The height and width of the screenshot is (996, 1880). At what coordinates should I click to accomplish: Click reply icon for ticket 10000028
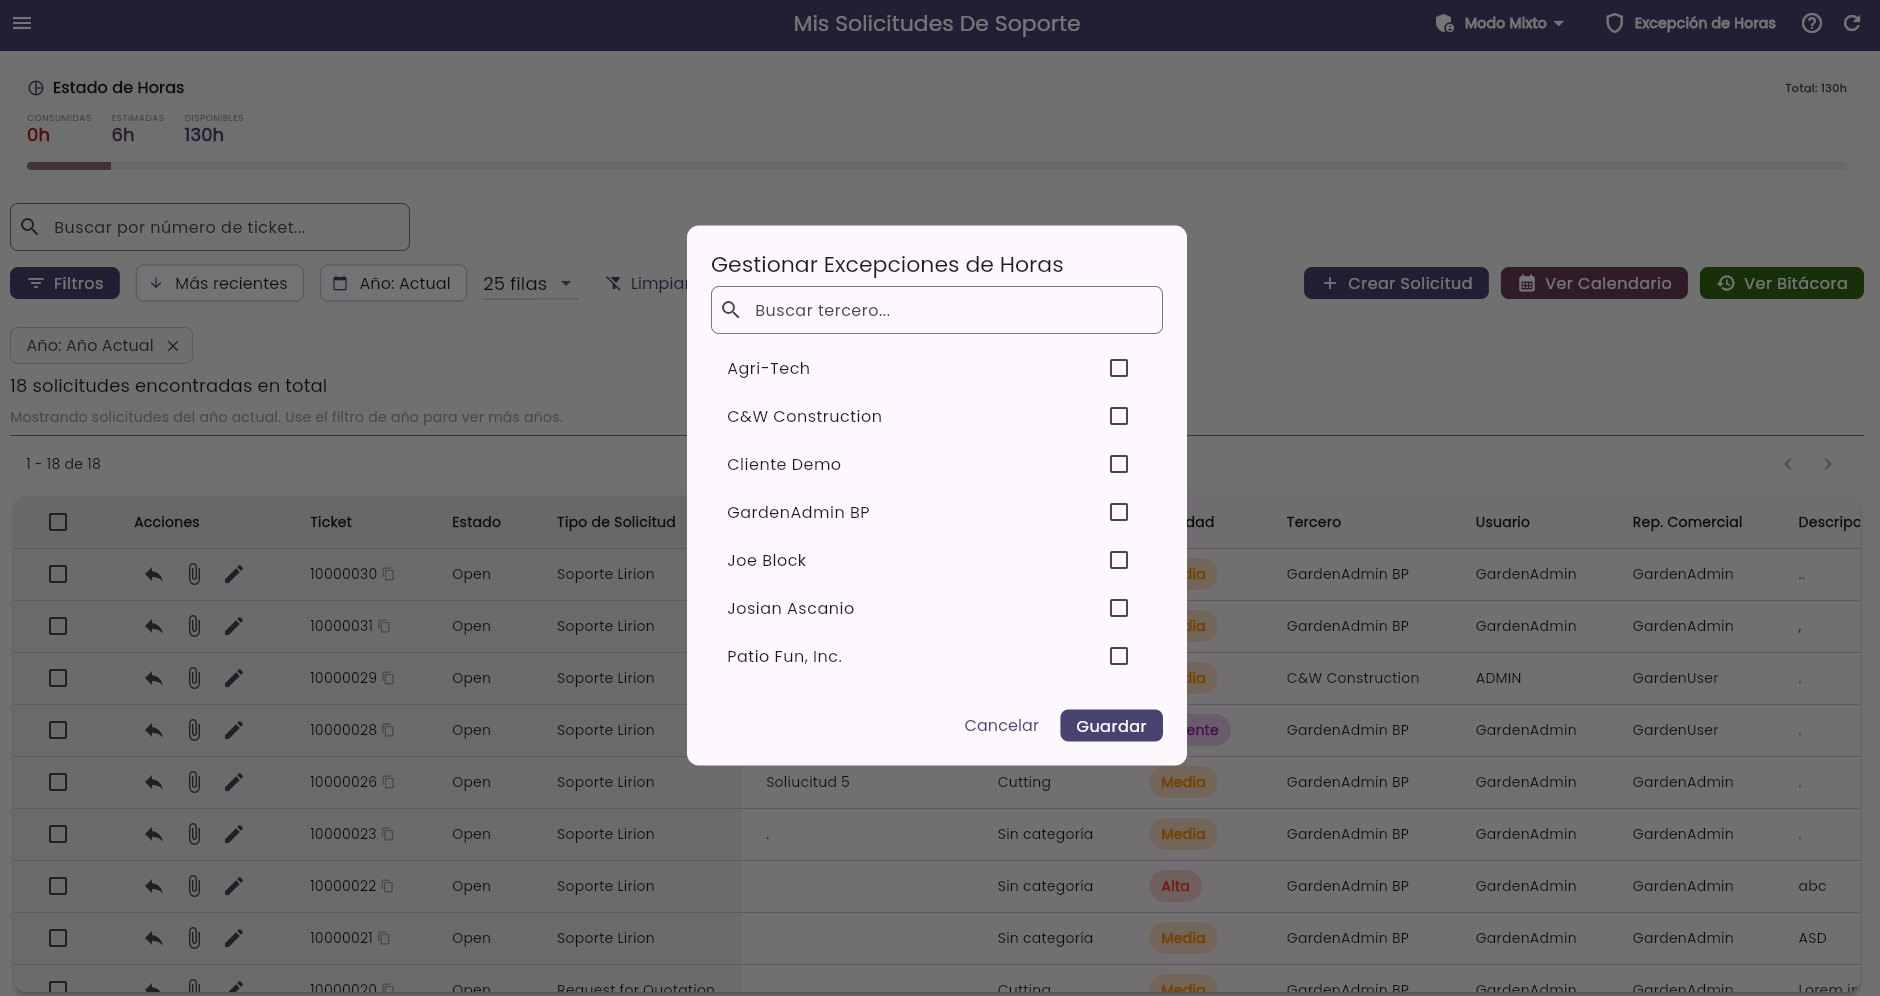[153, 730]
